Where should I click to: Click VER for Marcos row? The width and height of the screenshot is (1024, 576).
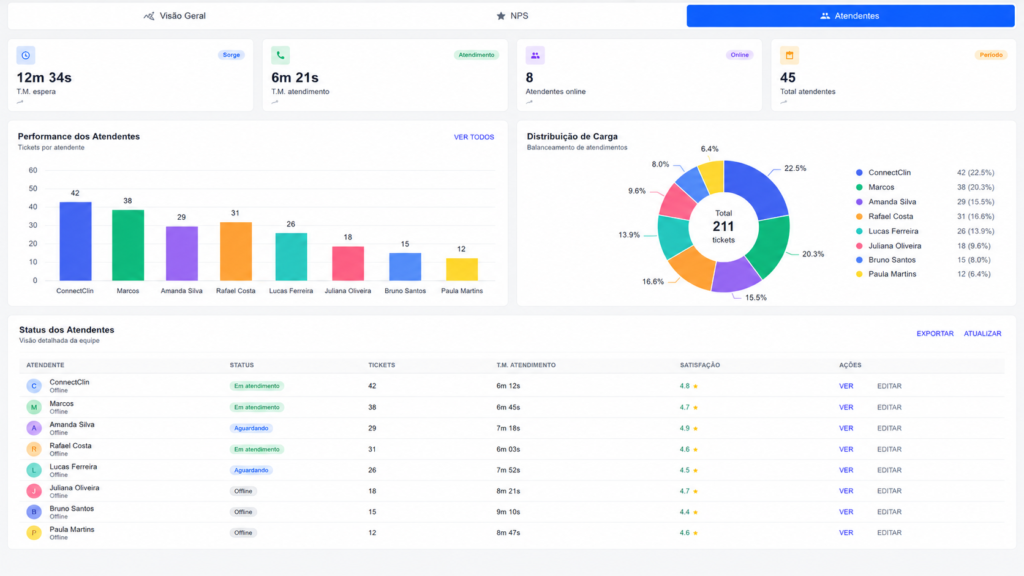(846, 408)
